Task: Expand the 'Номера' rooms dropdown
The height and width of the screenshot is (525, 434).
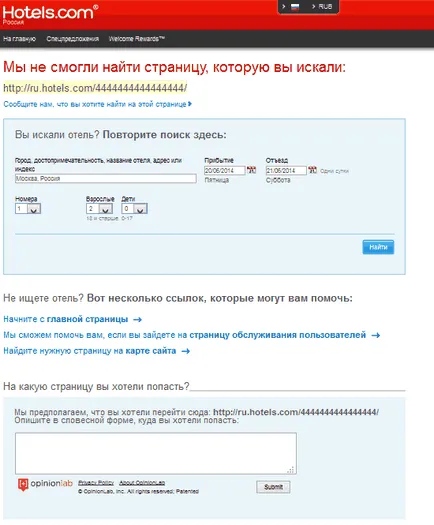Action: pos(28,209)
